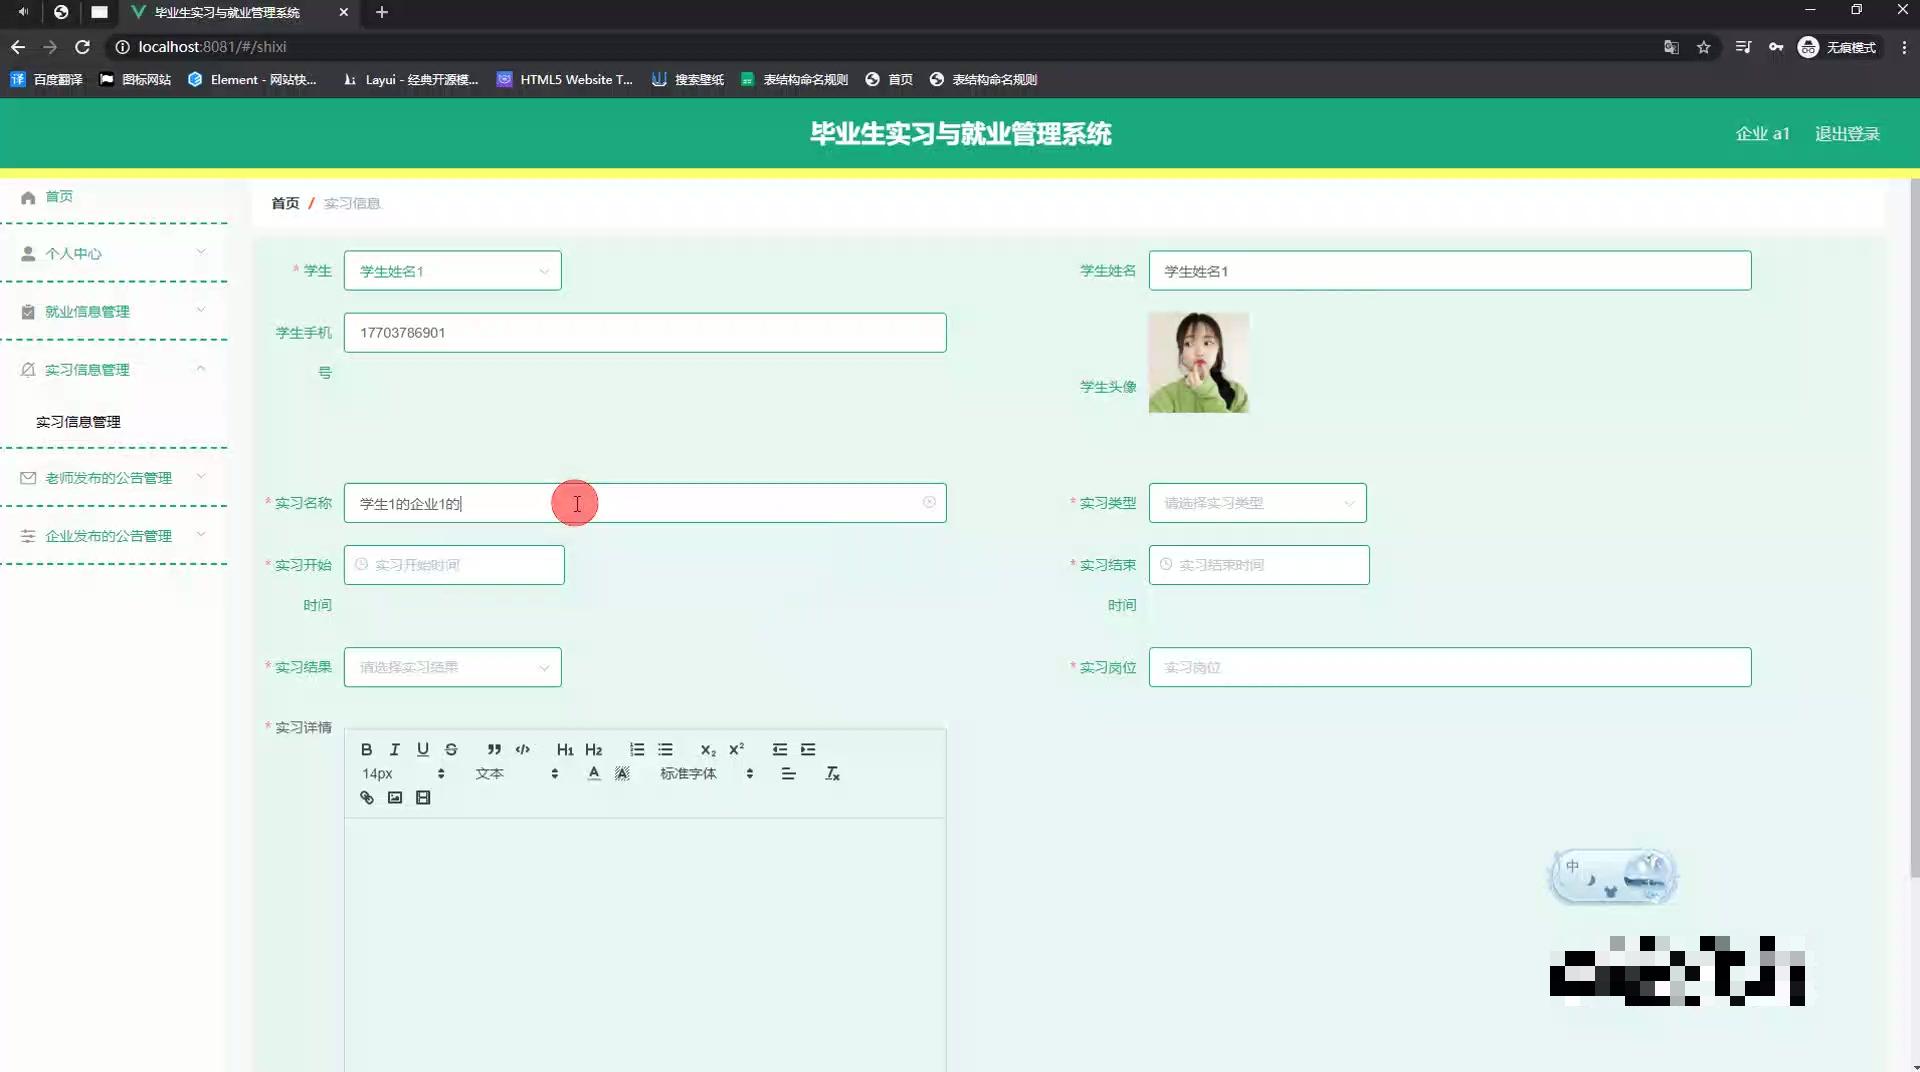Reload the page
Screen dimensions: 1920x1072
pos(82,47)
